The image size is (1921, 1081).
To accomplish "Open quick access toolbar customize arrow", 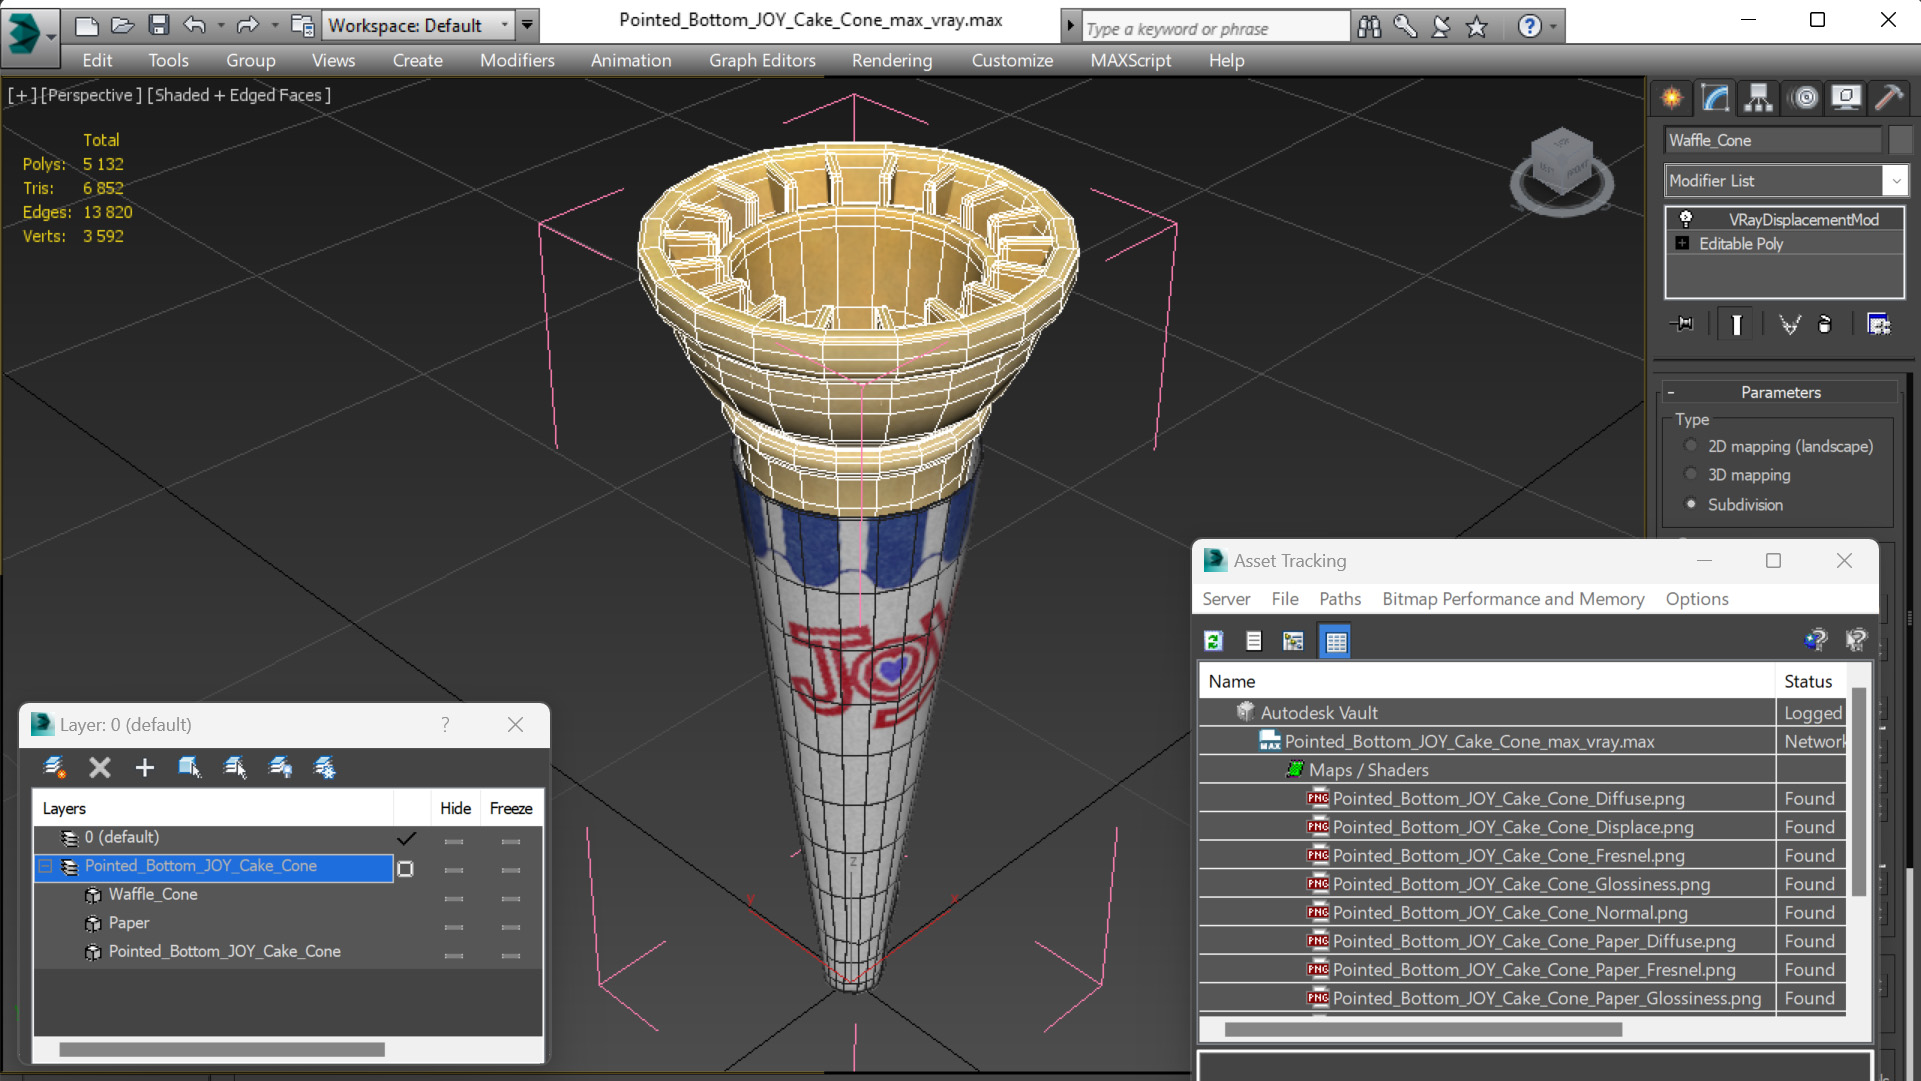I will tap(527, 25).
